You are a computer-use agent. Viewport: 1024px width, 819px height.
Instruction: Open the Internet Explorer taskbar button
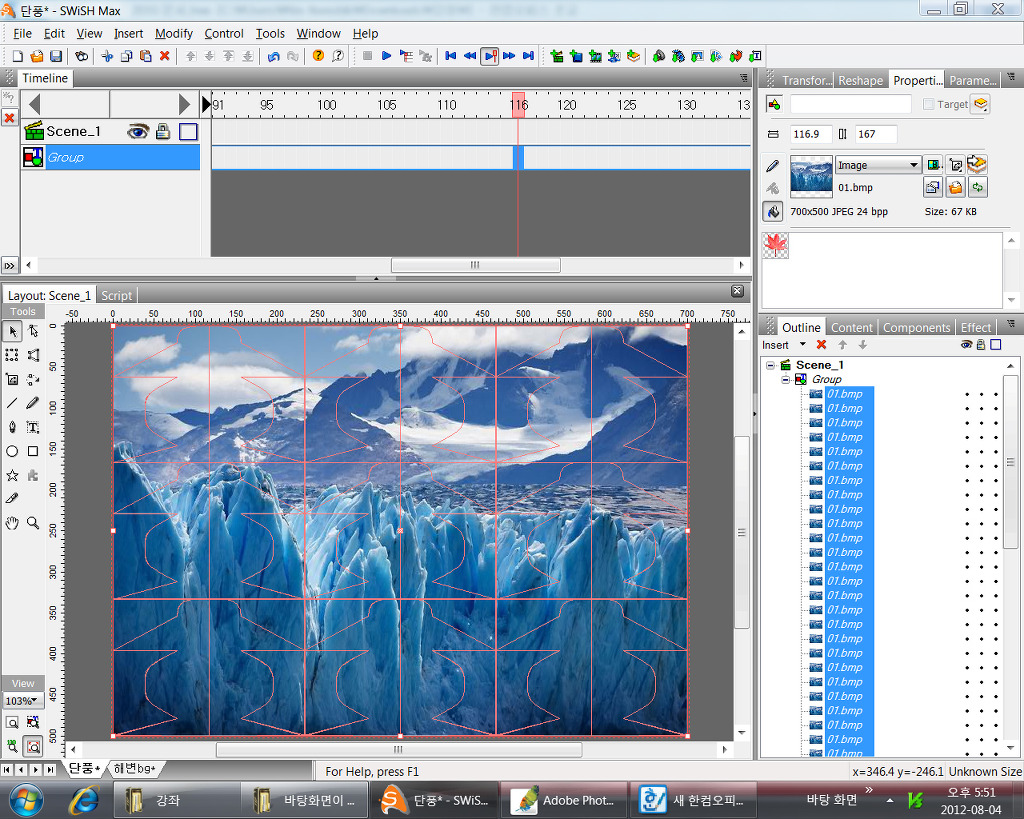click(x=86, y=799)
